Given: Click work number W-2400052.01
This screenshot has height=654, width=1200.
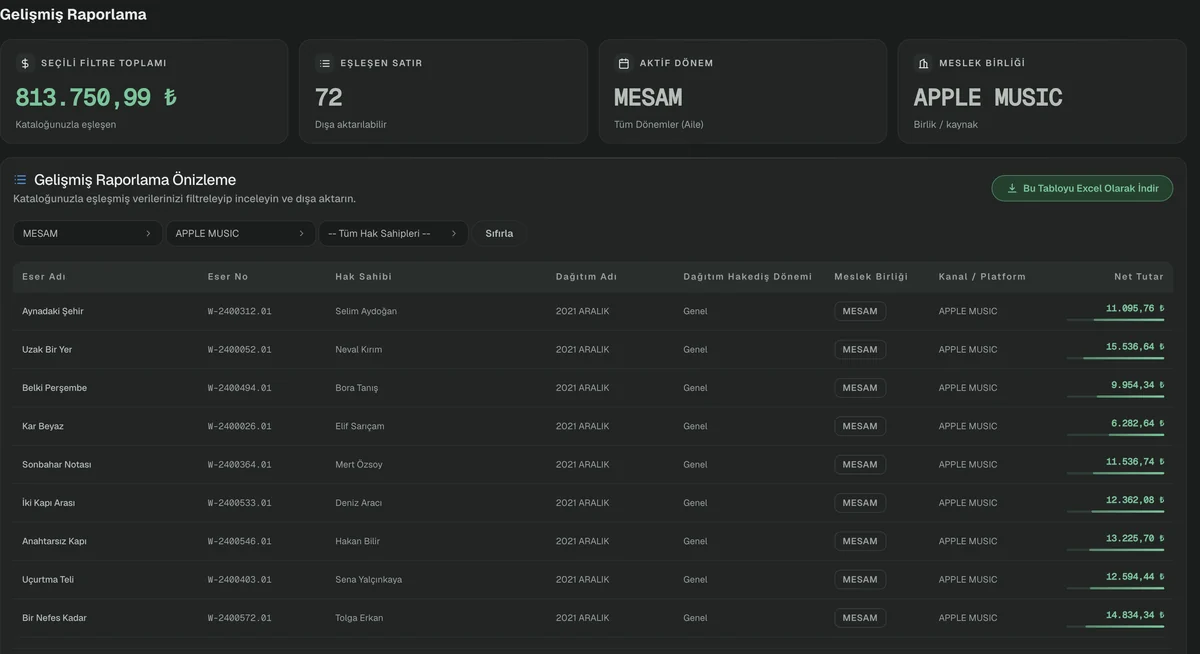Looking at the screenshot, I should pyautogui.click(x=240, y=350).
